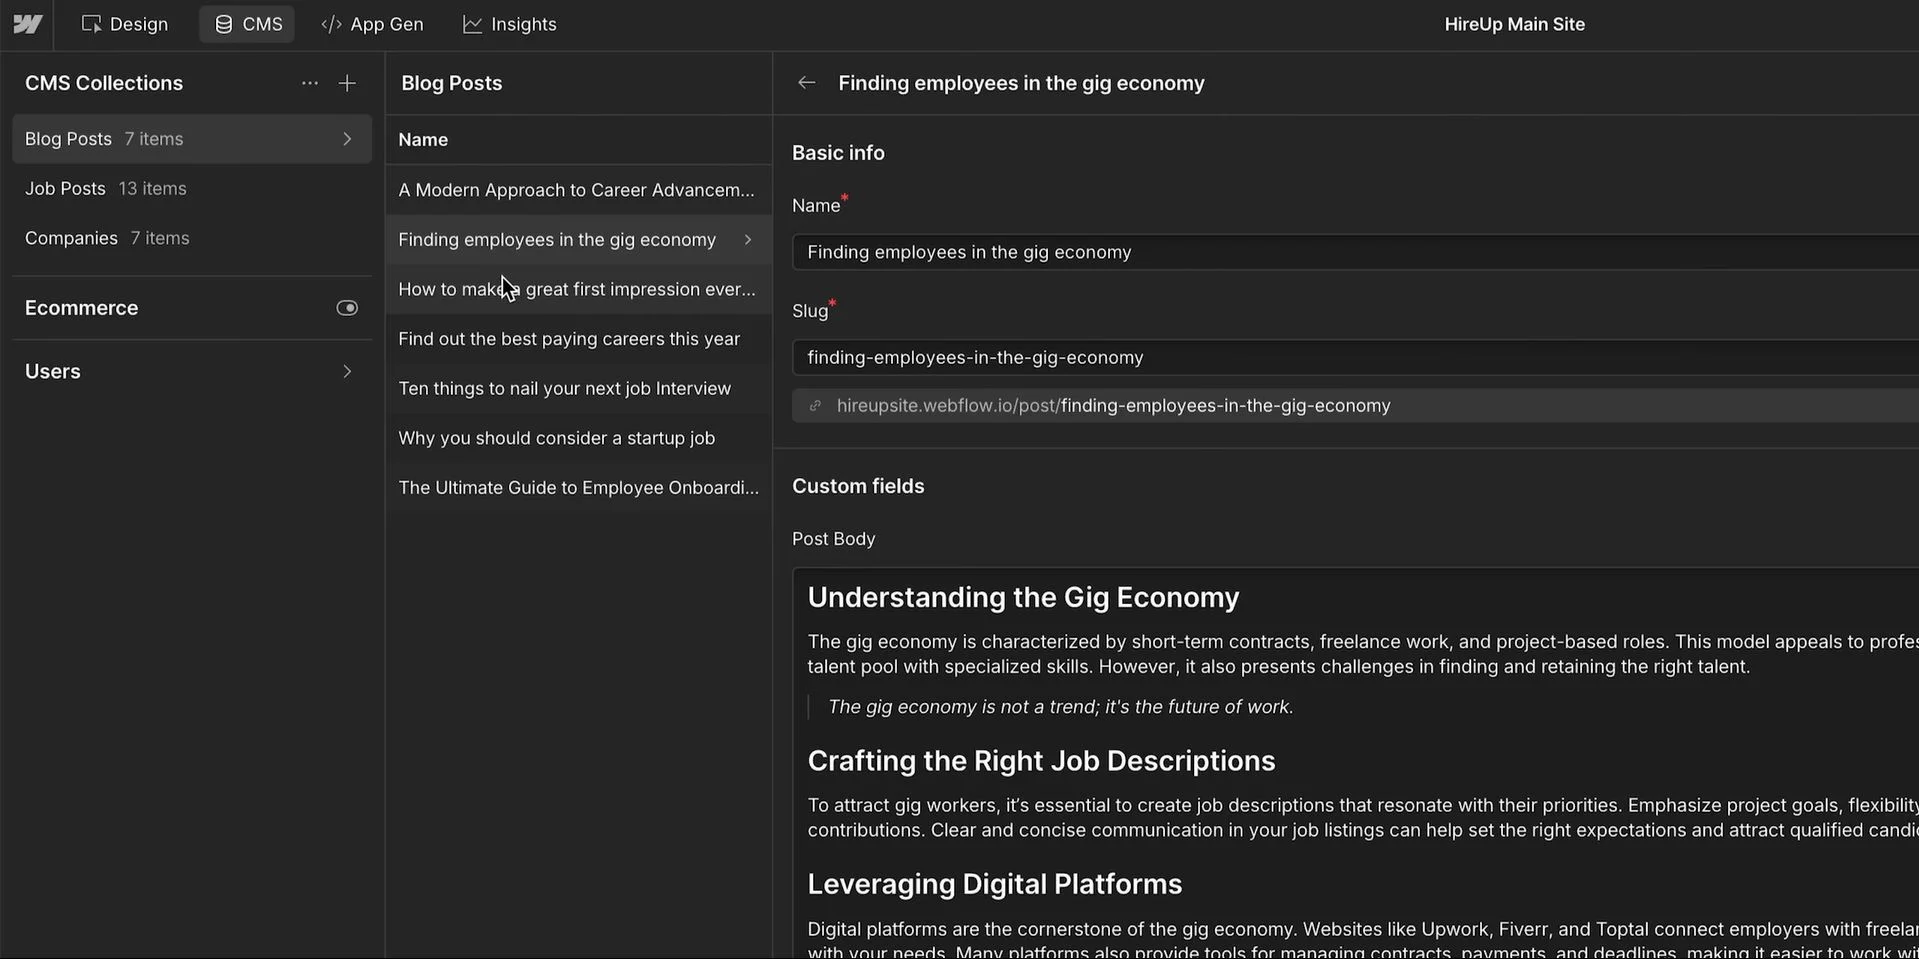Toggle Ecommerce visibility eye icon
Screen dimensions: 1919x959
[346, 307]
